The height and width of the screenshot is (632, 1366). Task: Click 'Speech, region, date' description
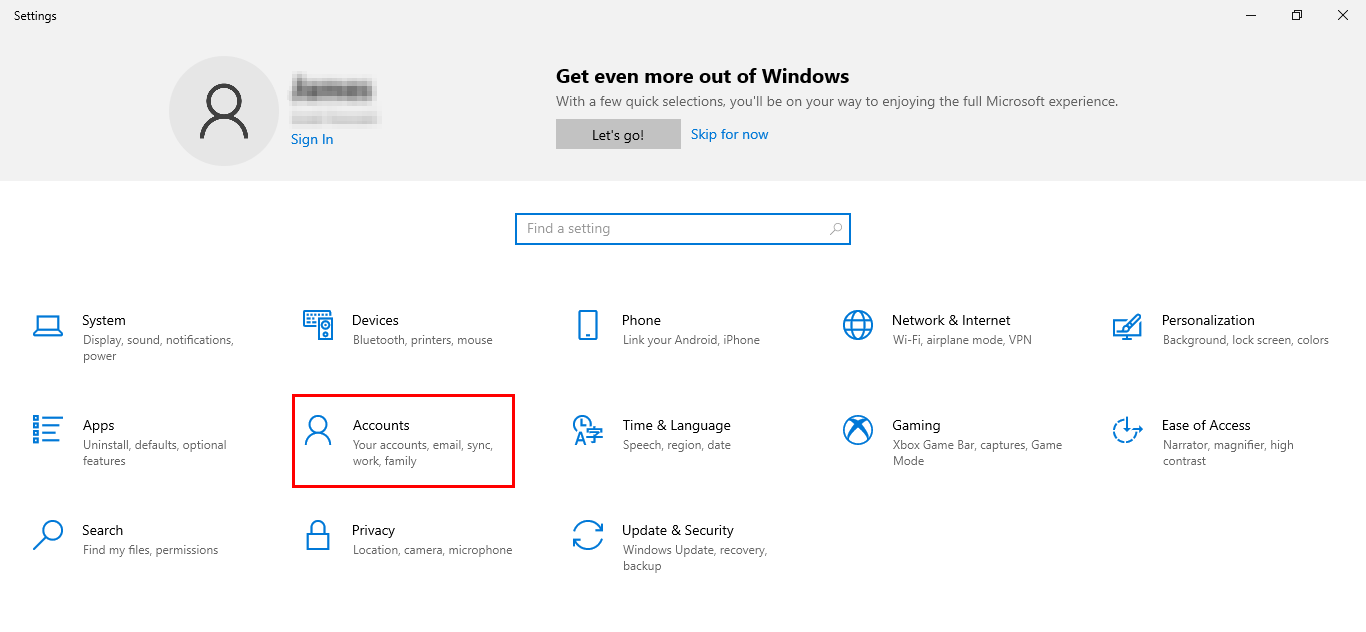(677, 445)
